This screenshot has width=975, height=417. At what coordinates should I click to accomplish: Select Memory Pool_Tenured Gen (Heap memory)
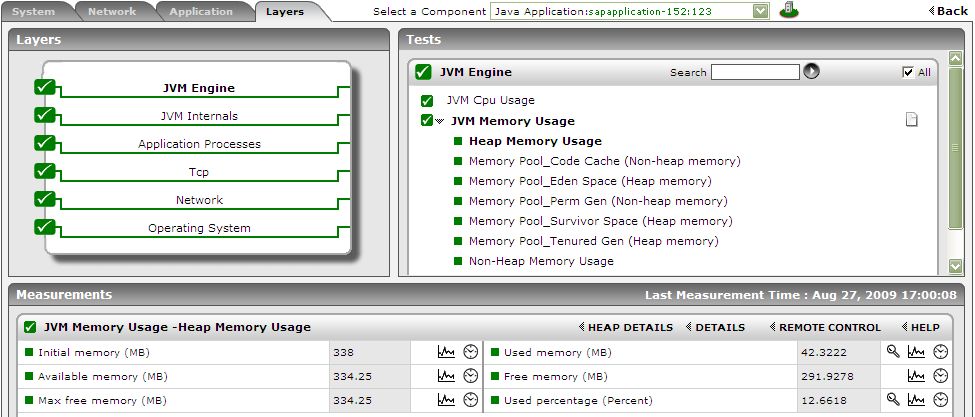click(x=593, y=241)
